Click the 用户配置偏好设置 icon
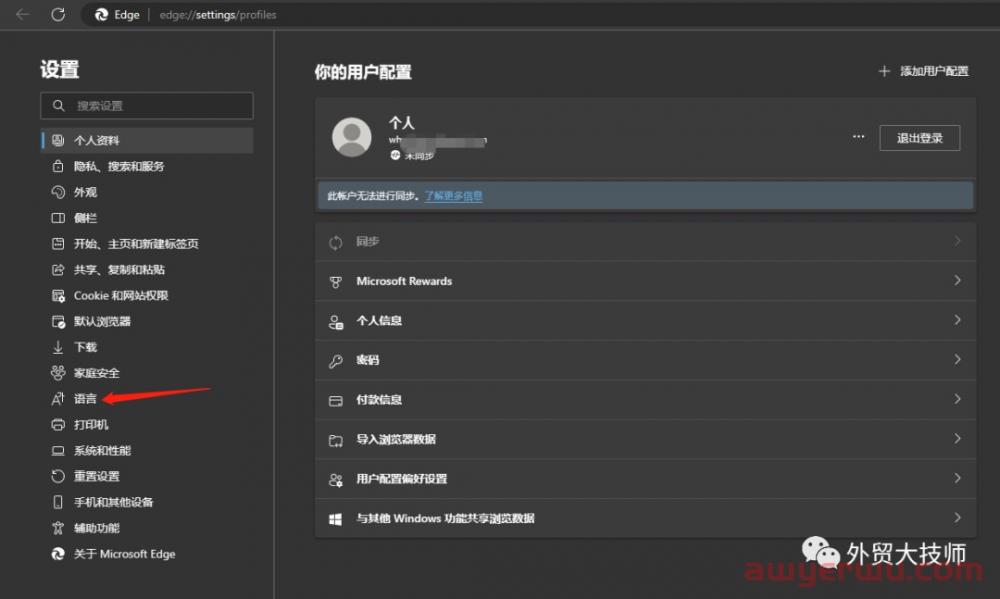 [x=335, y=480]
